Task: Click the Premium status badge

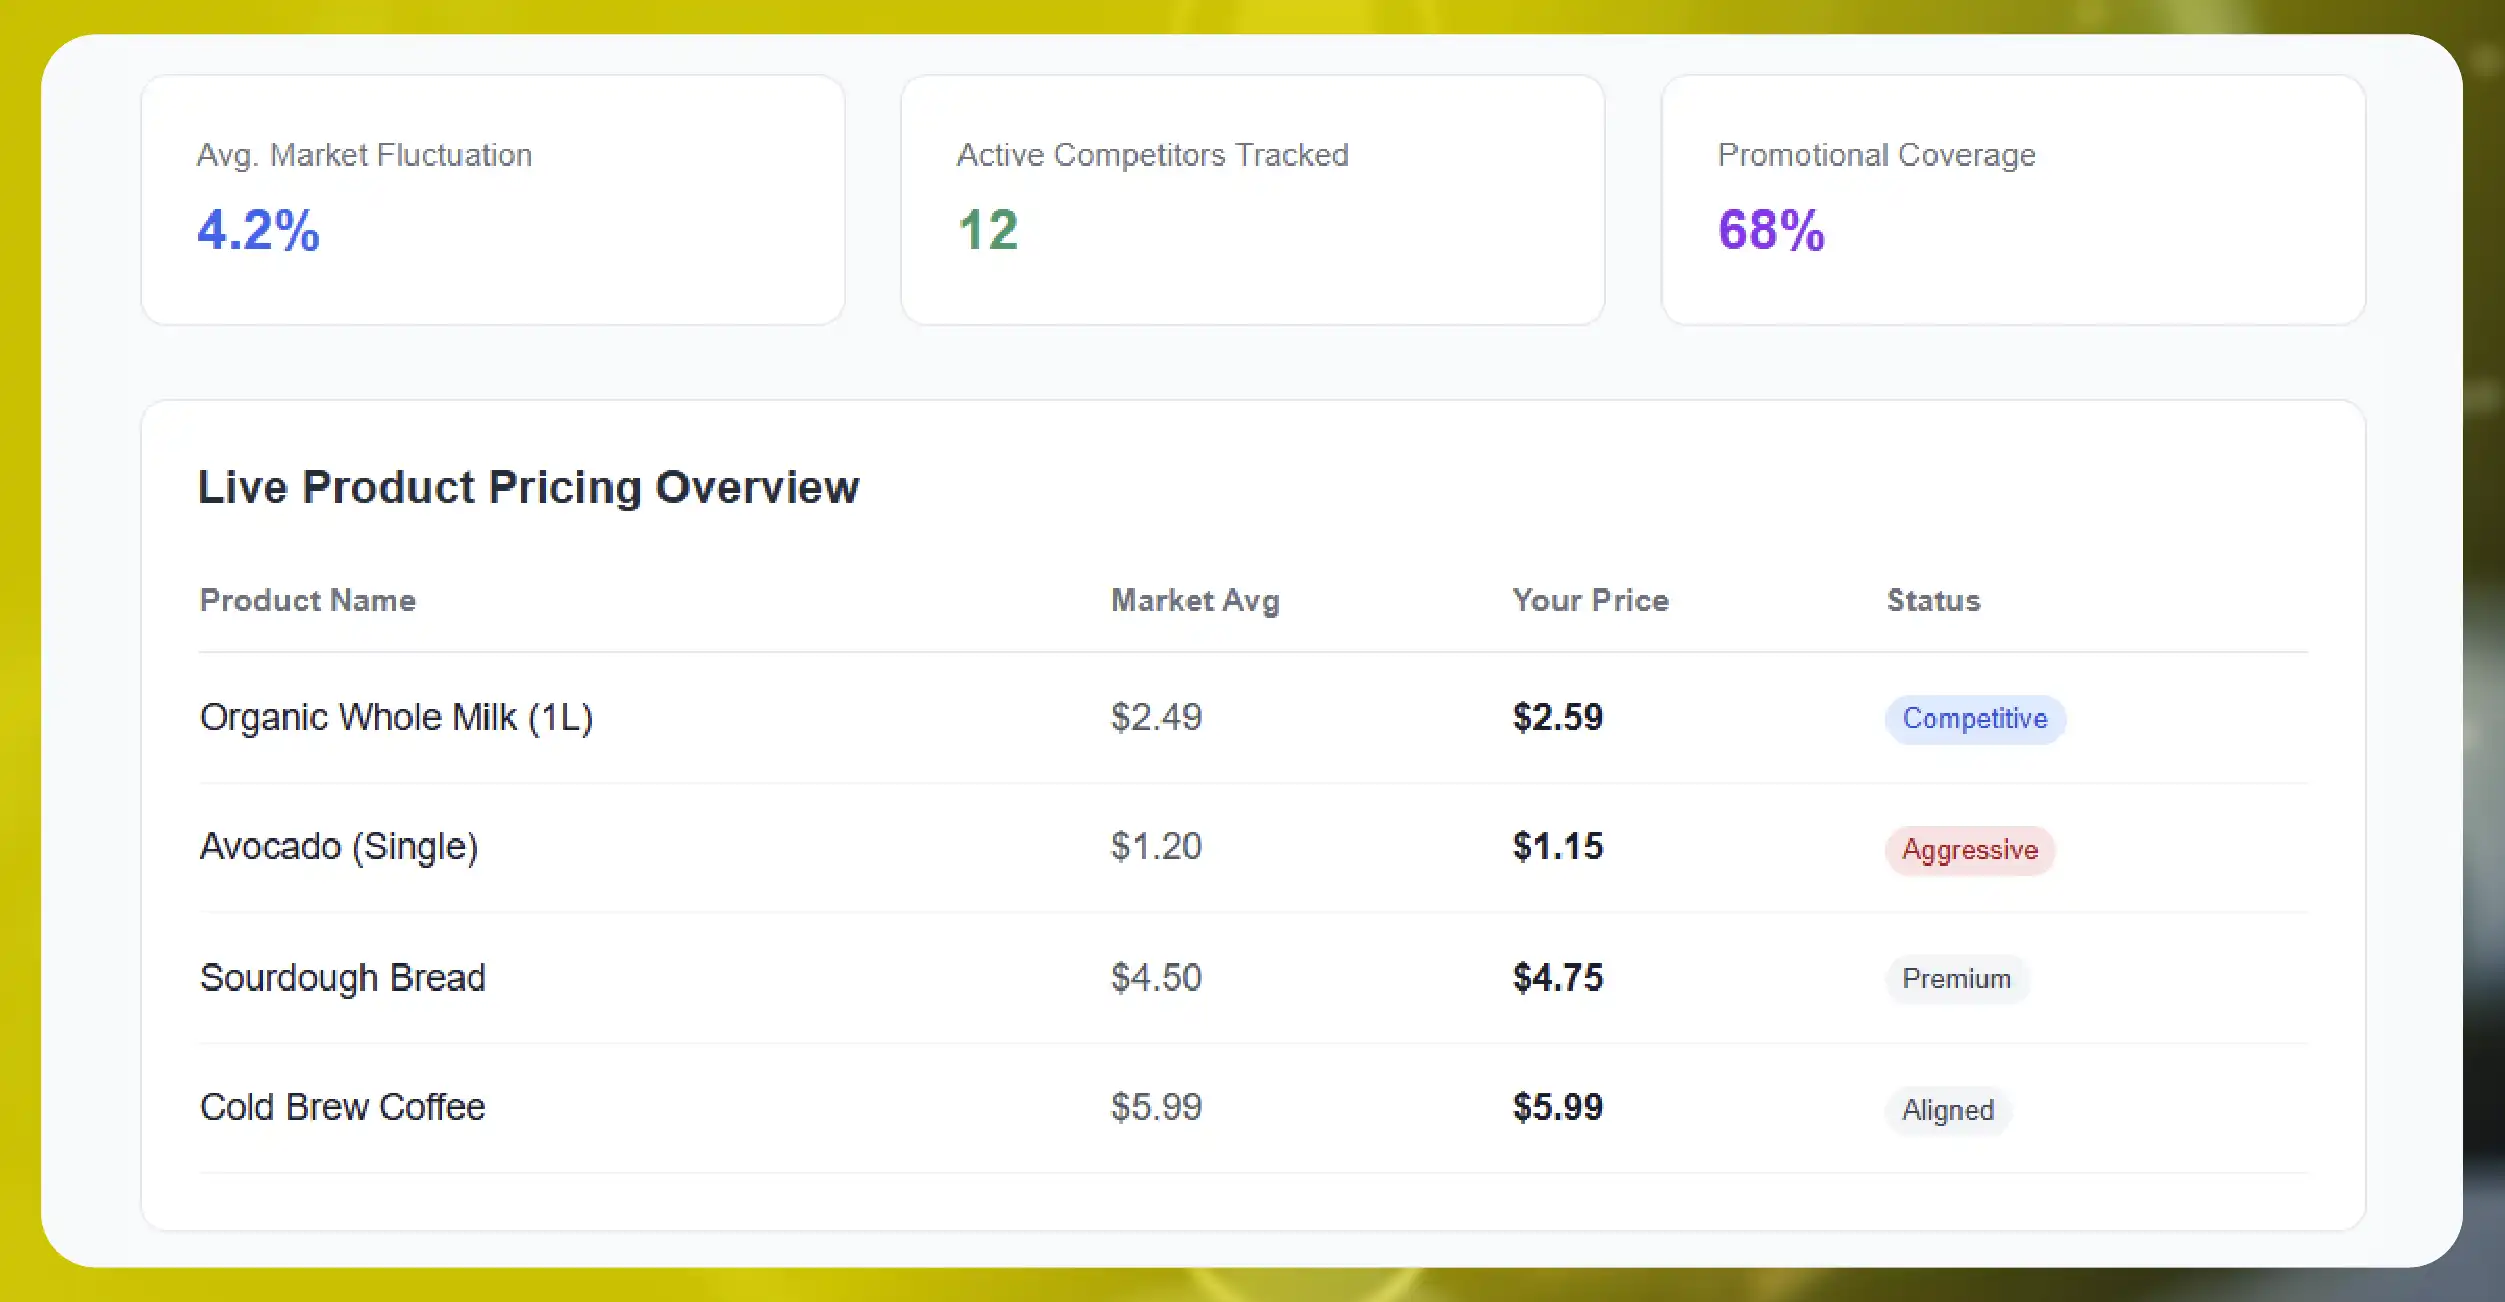Action: [x=1957, y=979]
